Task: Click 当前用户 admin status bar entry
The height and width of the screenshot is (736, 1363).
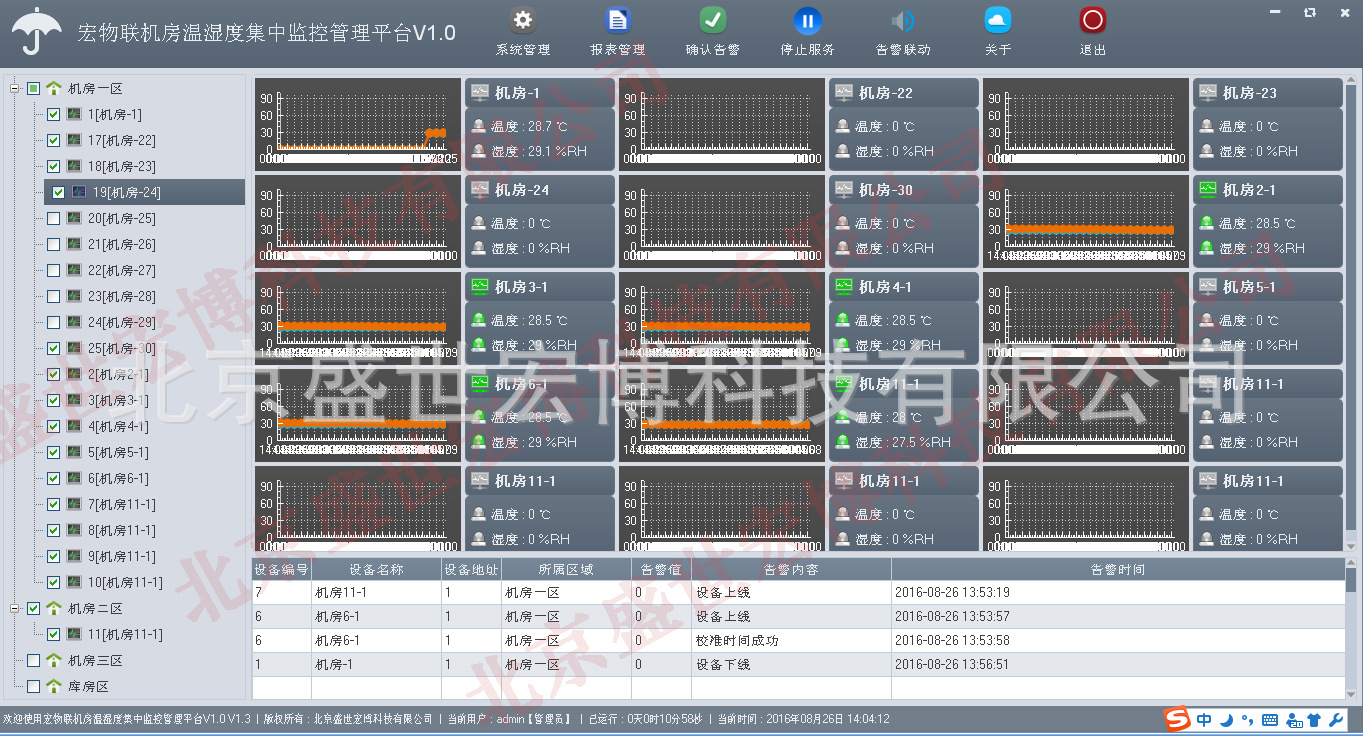Action: (510, 719)
